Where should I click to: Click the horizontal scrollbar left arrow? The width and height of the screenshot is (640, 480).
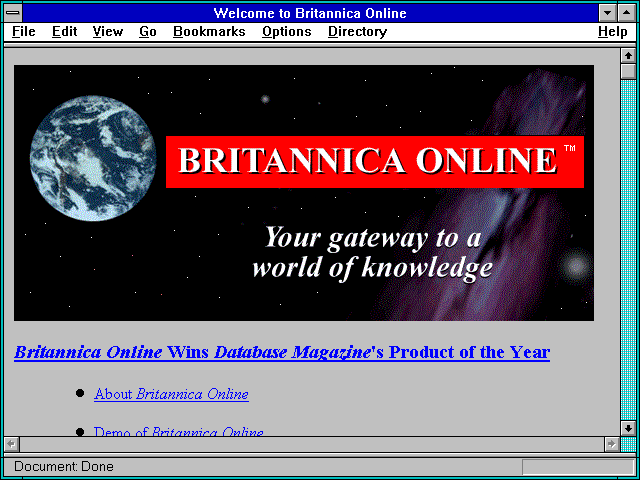click(12, 444)
